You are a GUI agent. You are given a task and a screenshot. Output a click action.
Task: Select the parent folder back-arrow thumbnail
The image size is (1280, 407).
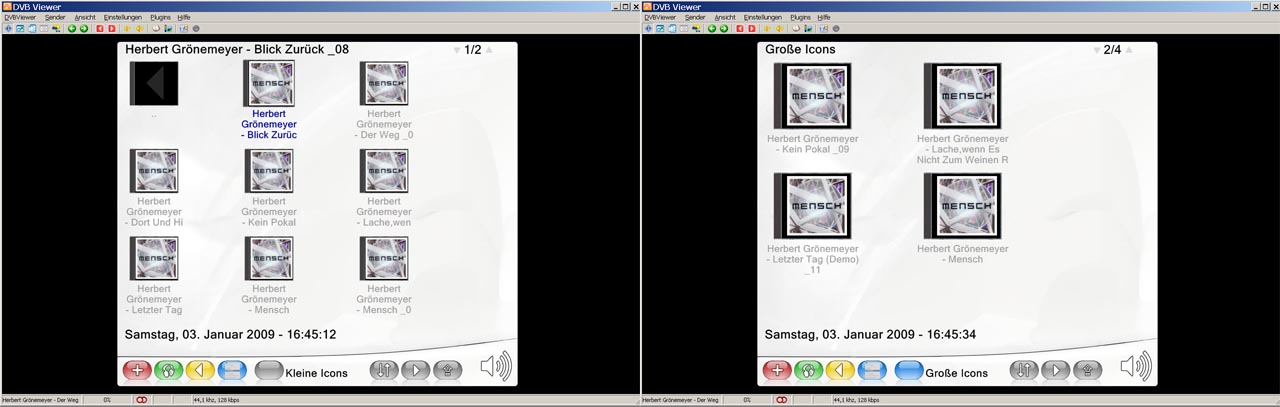(154, 84)
